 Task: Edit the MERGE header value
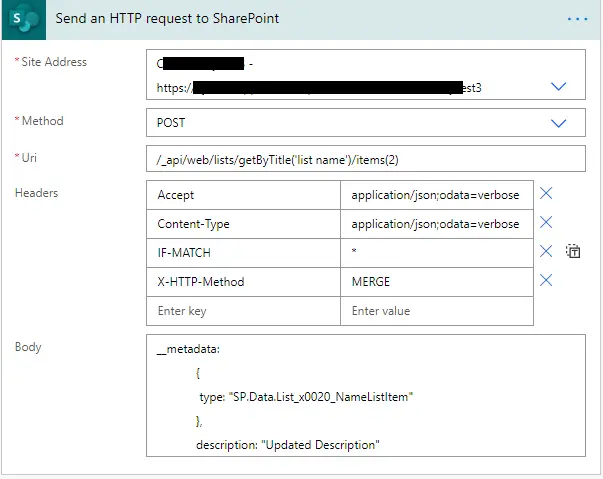437,282
